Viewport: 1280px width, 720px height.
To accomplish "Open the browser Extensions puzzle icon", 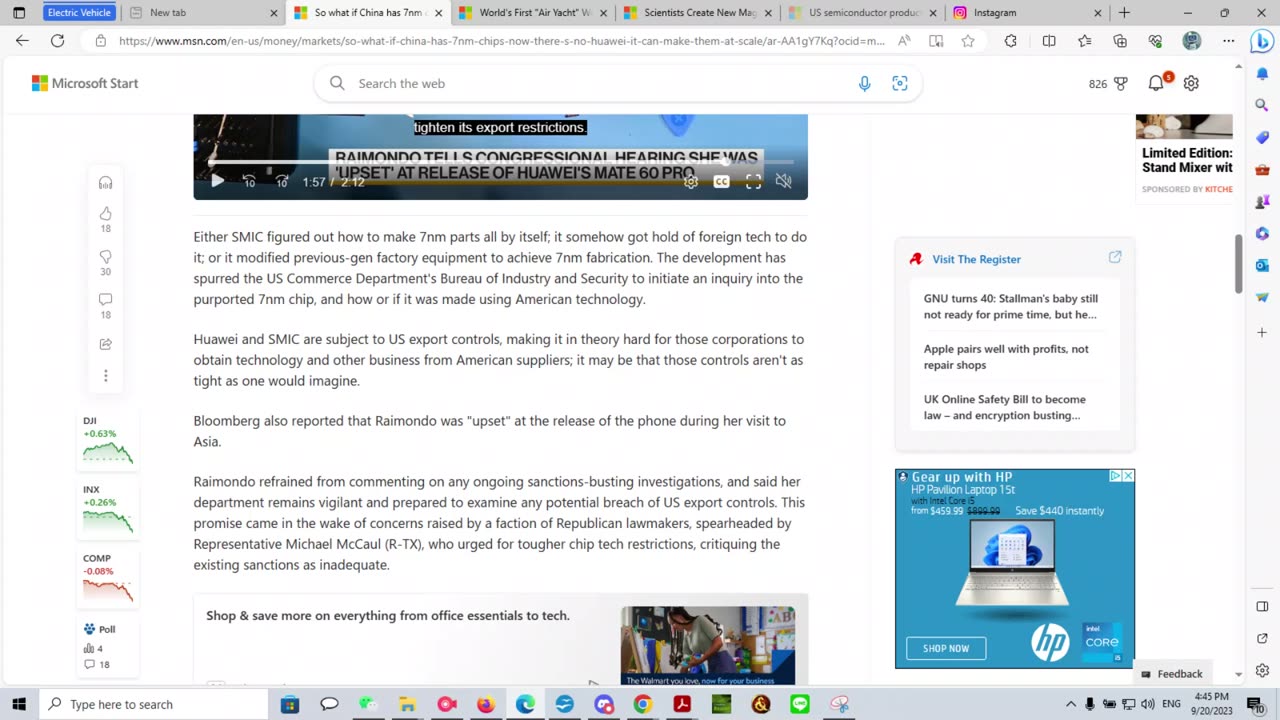I will (x=1011, y=41).
